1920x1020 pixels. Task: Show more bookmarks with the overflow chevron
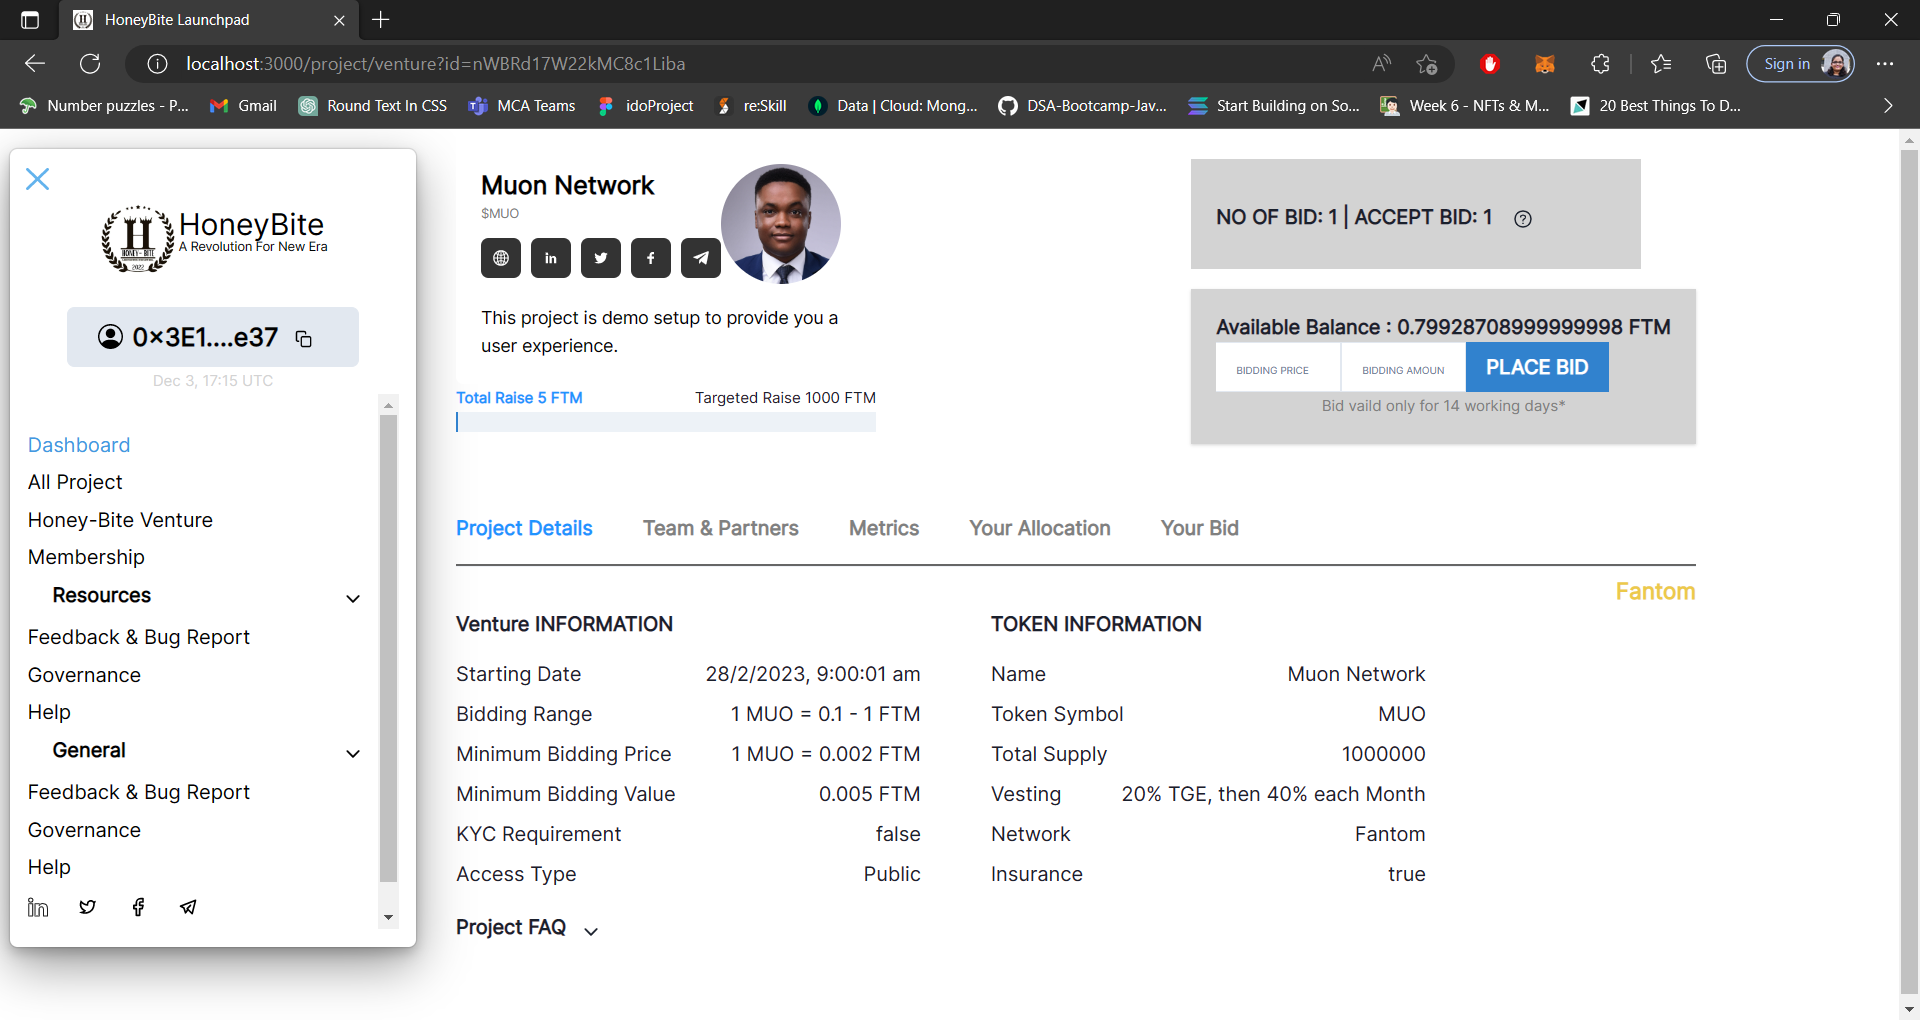[x=1888, y=106]
